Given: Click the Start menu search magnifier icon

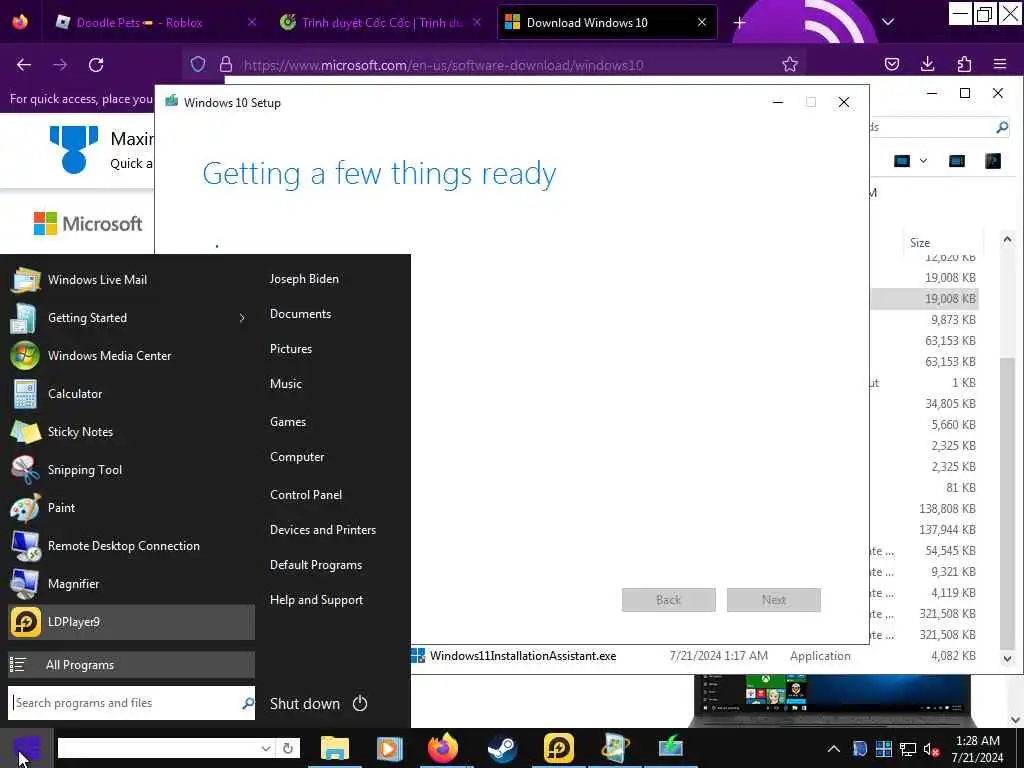Looking at the screenshot, I should click(x=248, y=703).
